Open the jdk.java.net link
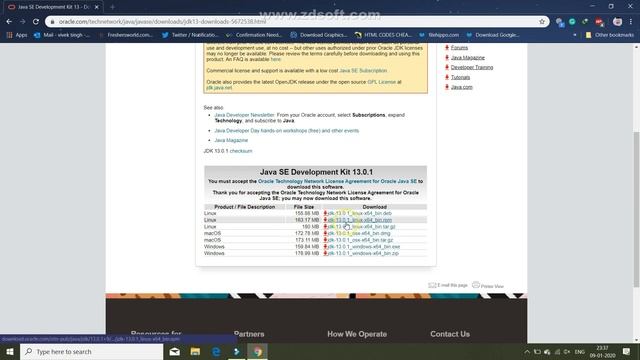This screenshot has width=640, height=360. (x=219, y=88)
